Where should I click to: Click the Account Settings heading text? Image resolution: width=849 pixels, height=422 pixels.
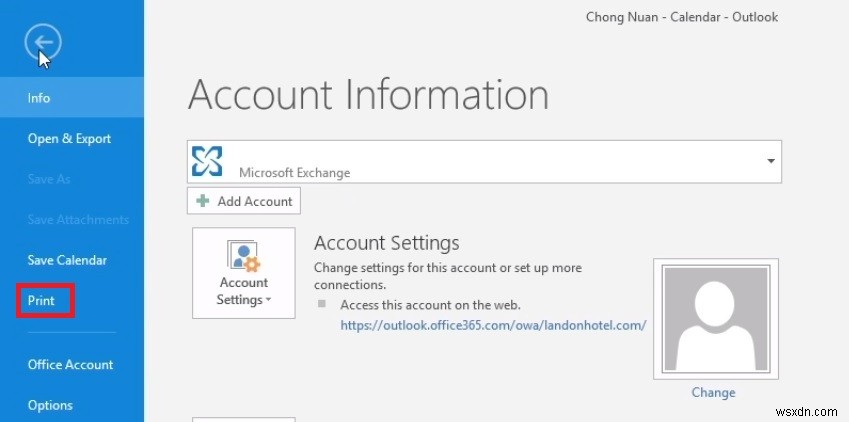point(387,243)
